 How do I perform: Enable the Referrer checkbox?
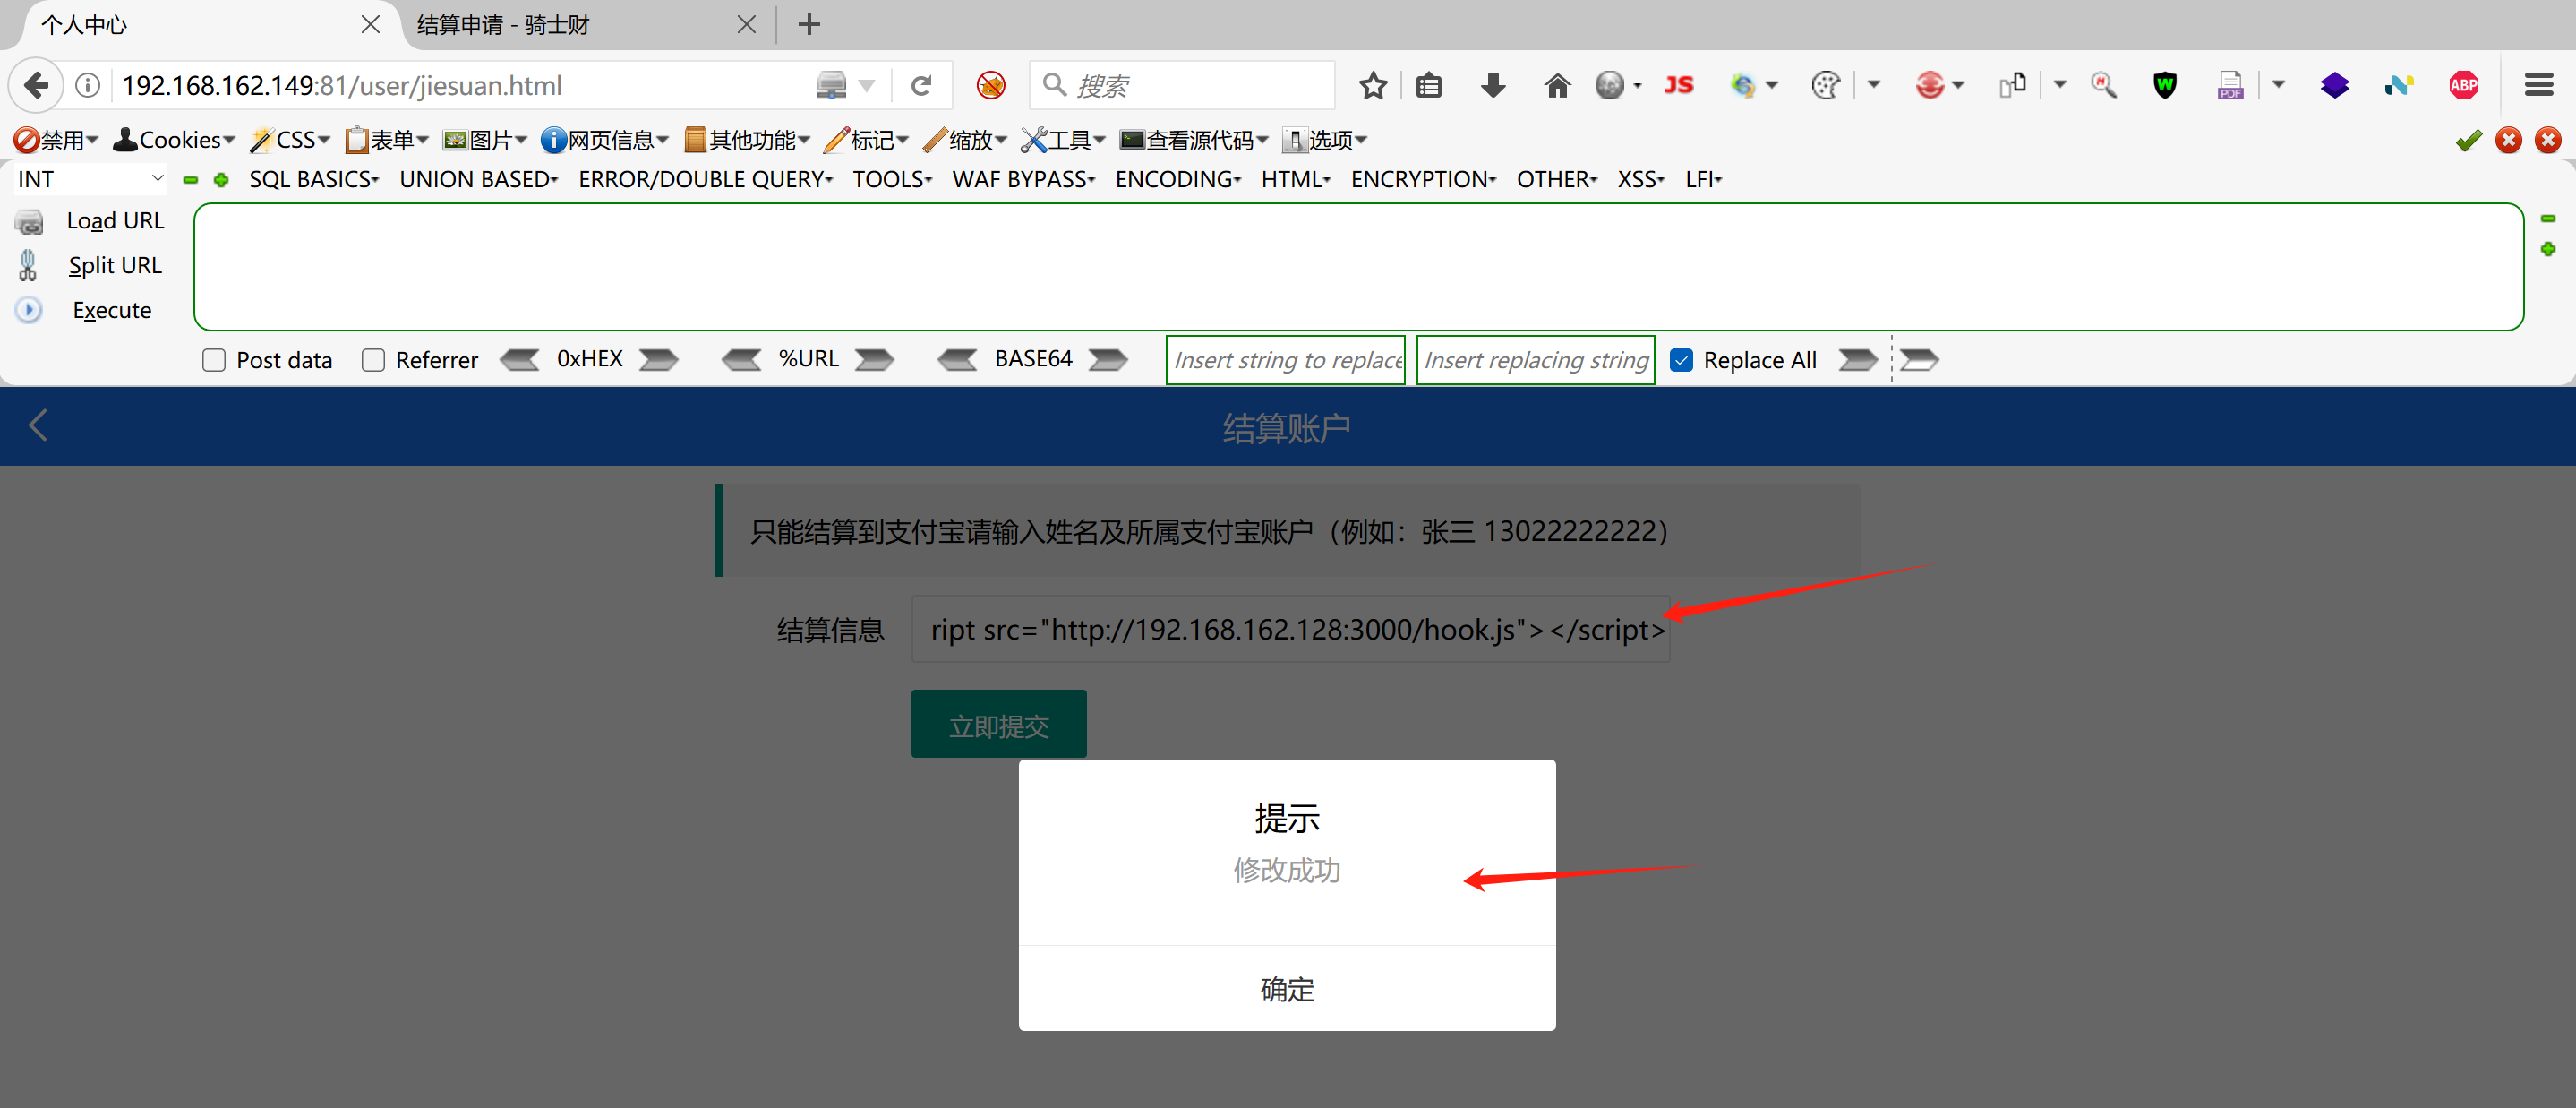tap(373, 360)
